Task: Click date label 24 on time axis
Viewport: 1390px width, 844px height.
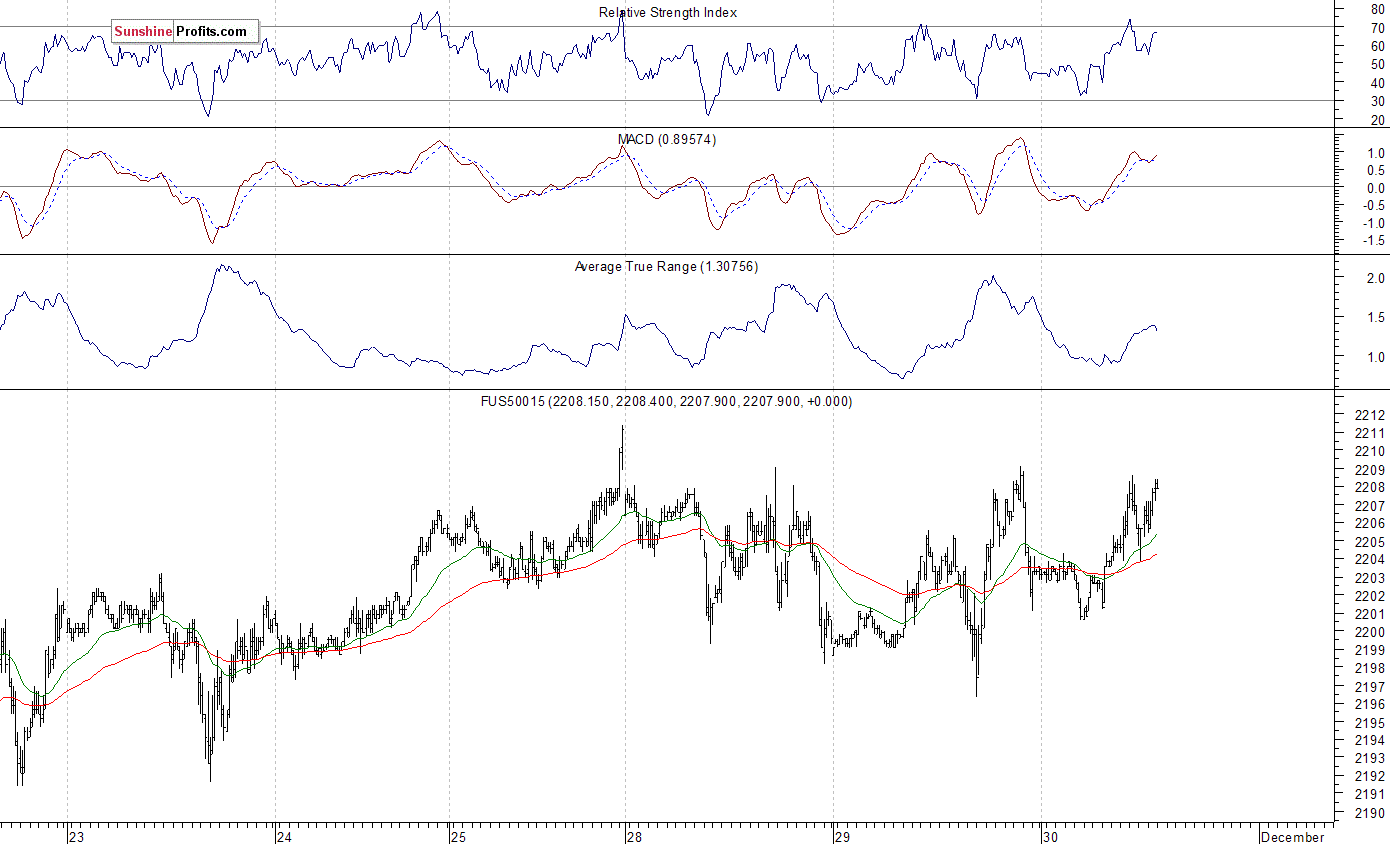Action: (x=285, y=836)
